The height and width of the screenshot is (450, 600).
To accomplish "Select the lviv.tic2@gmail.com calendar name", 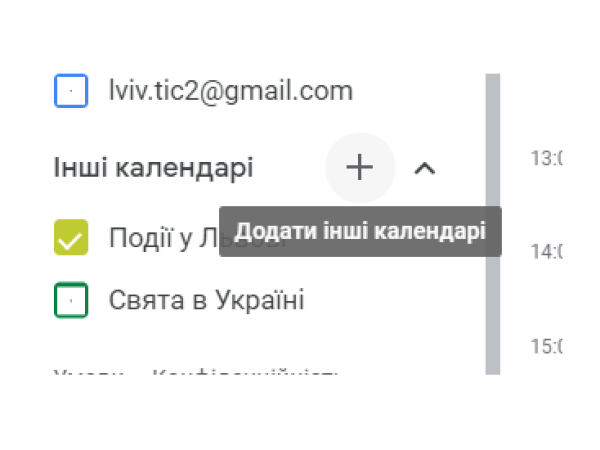I will tap(231, 91).
